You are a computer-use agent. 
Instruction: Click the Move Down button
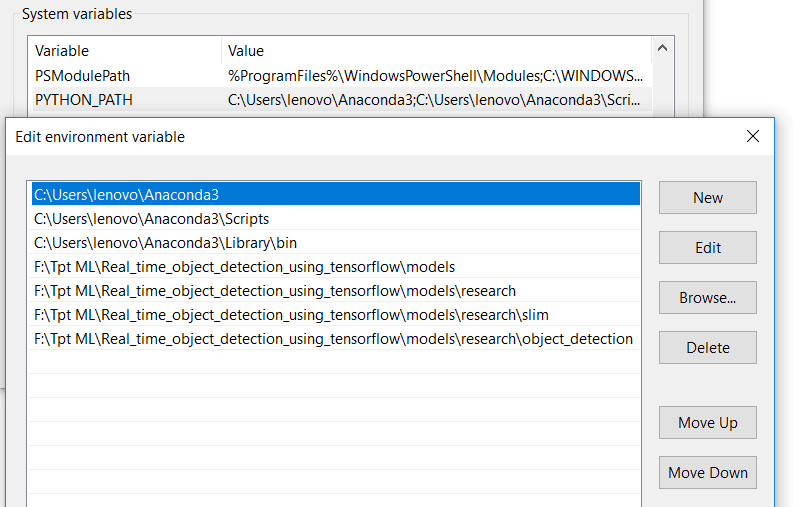[x=707, y=473]
